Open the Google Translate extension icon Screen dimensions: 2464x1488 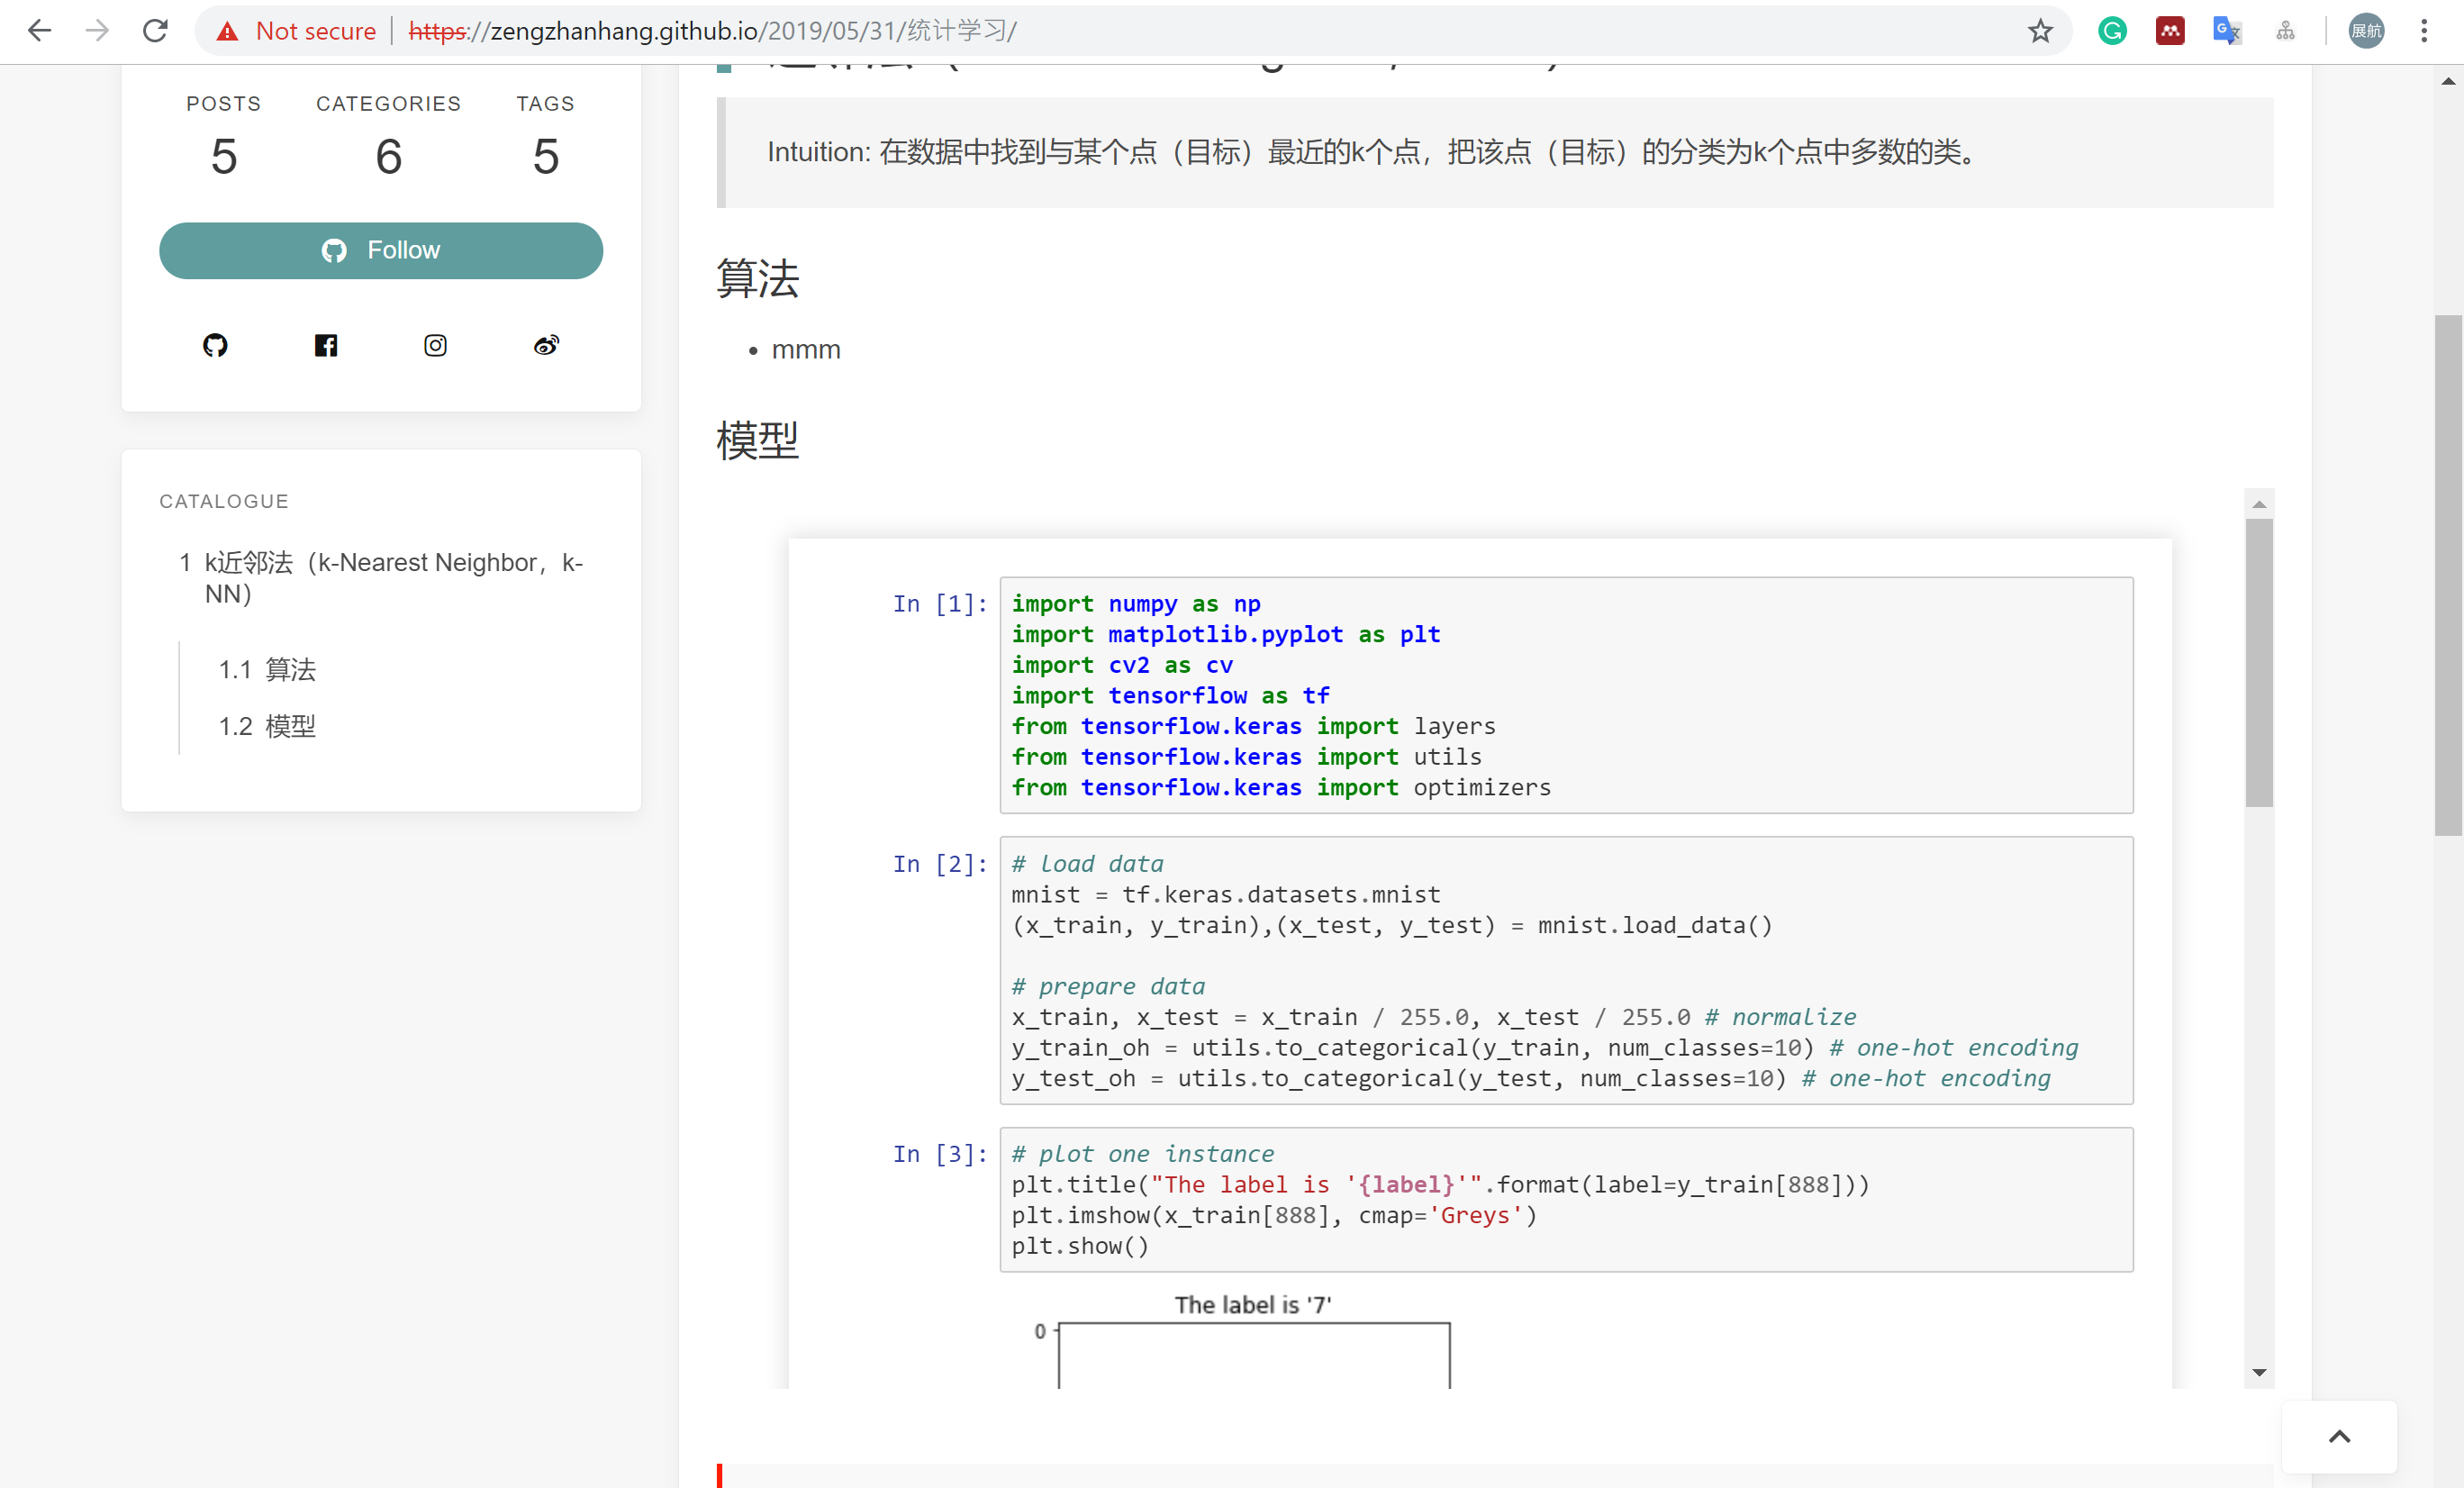(x=2227, y=30)
